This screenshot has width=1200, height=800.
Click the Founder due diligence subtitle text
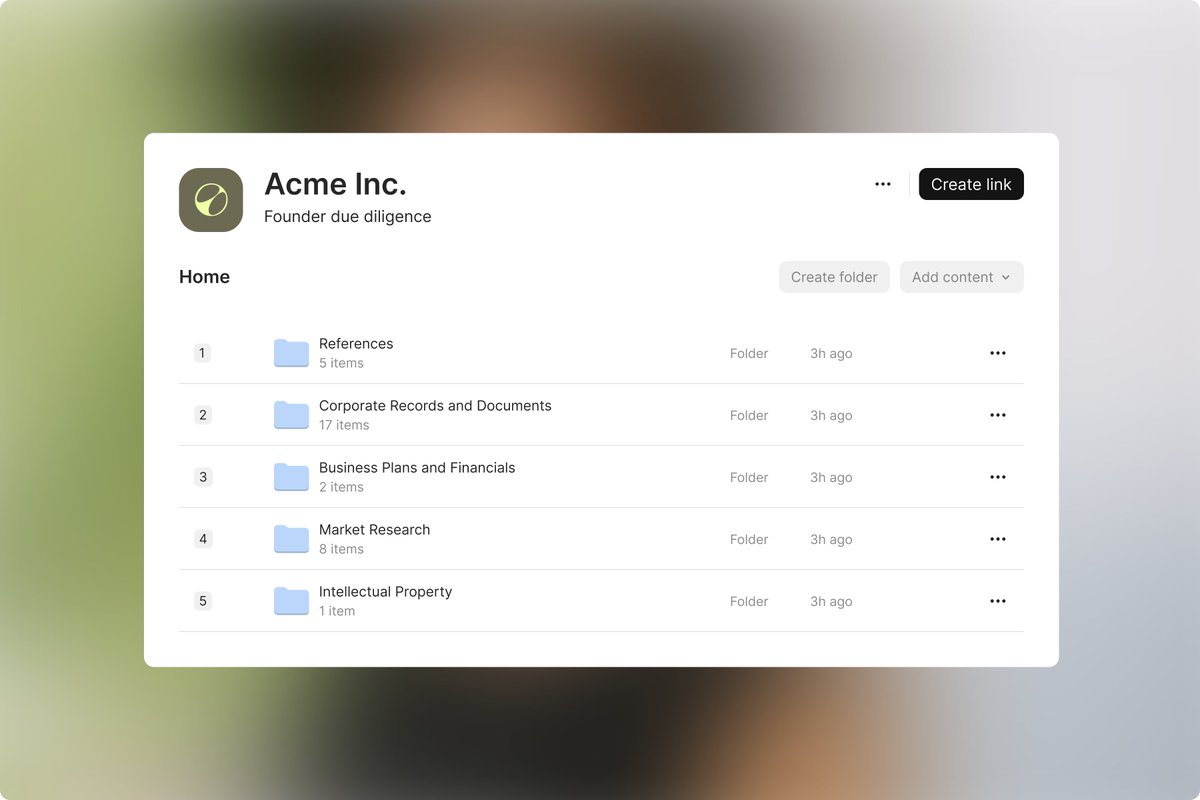347,216
